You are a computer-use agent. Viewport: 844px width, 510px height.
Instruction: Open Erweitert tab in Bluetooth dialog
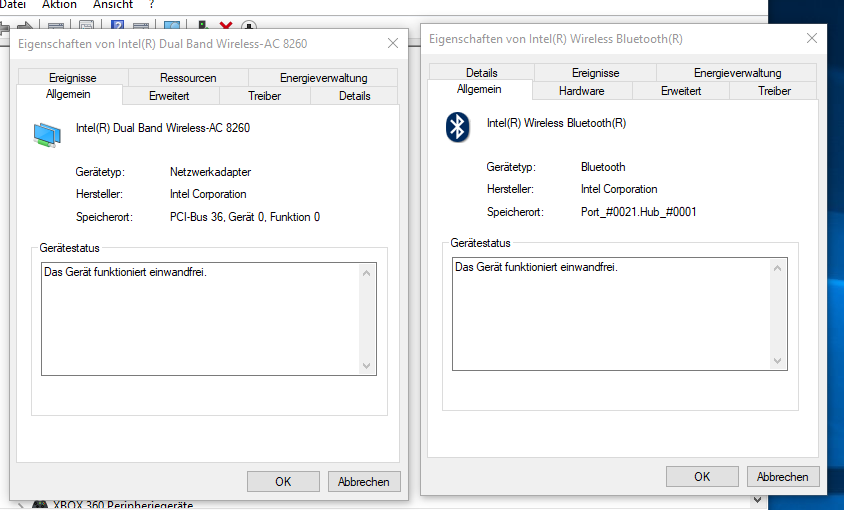point(681,91)
